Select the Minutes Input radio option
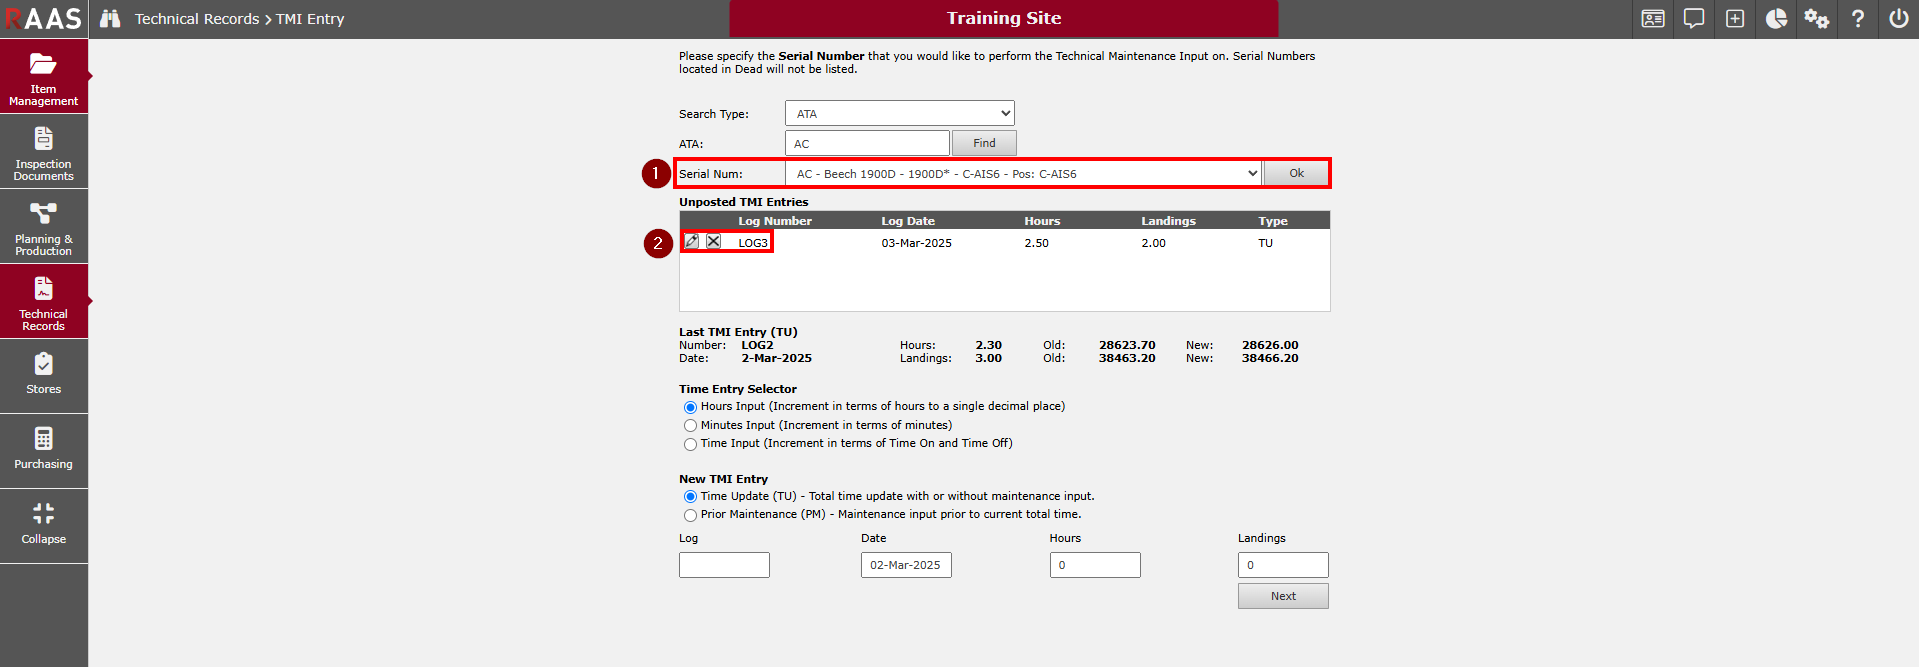The width and height of the screenshot is (1919, 667). pos(690,426)
